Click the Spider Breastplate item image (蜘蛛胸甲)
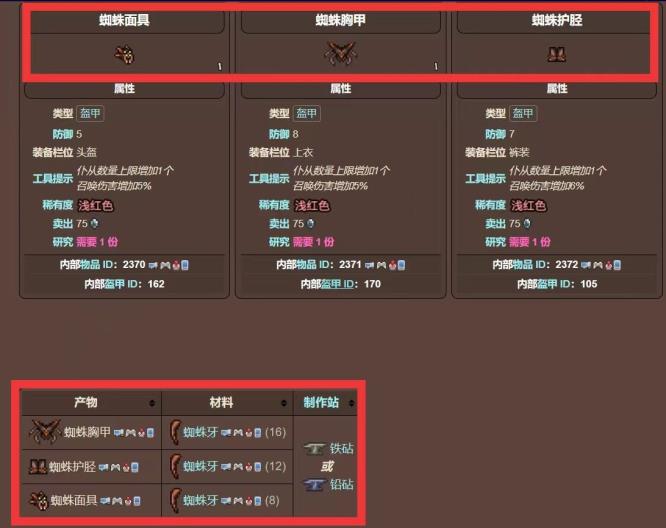Screen dimensions: 666x528 tap(340, 54)
